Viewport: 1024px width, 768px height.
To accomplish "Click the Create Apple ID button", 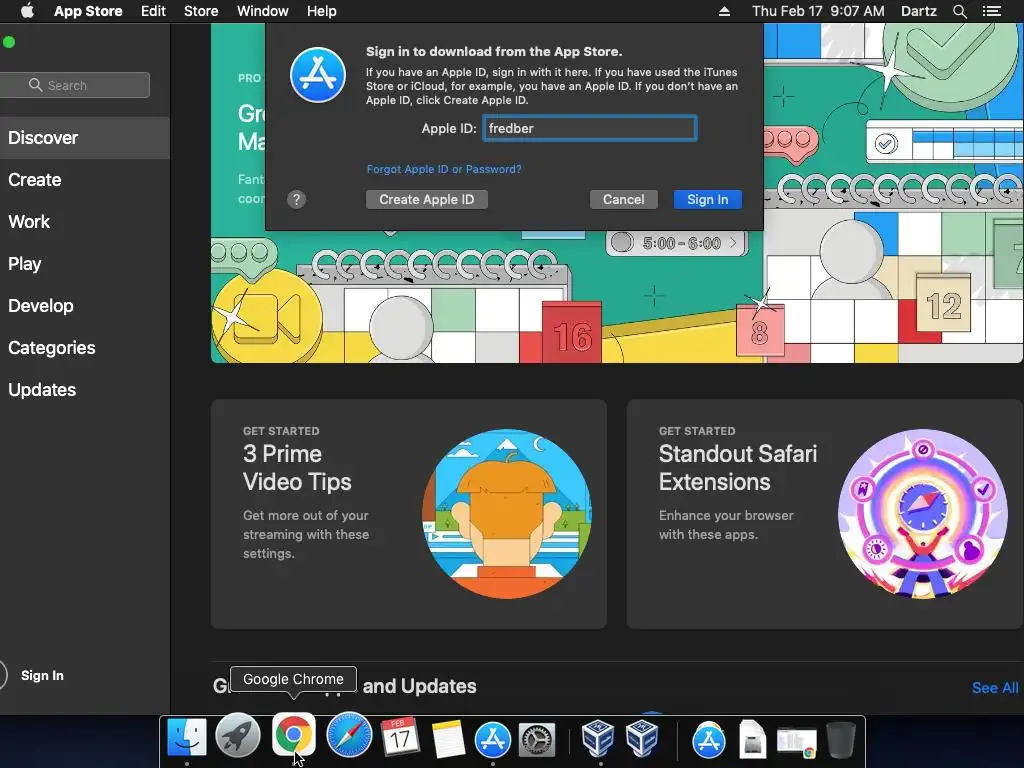I will coord(426,199).
